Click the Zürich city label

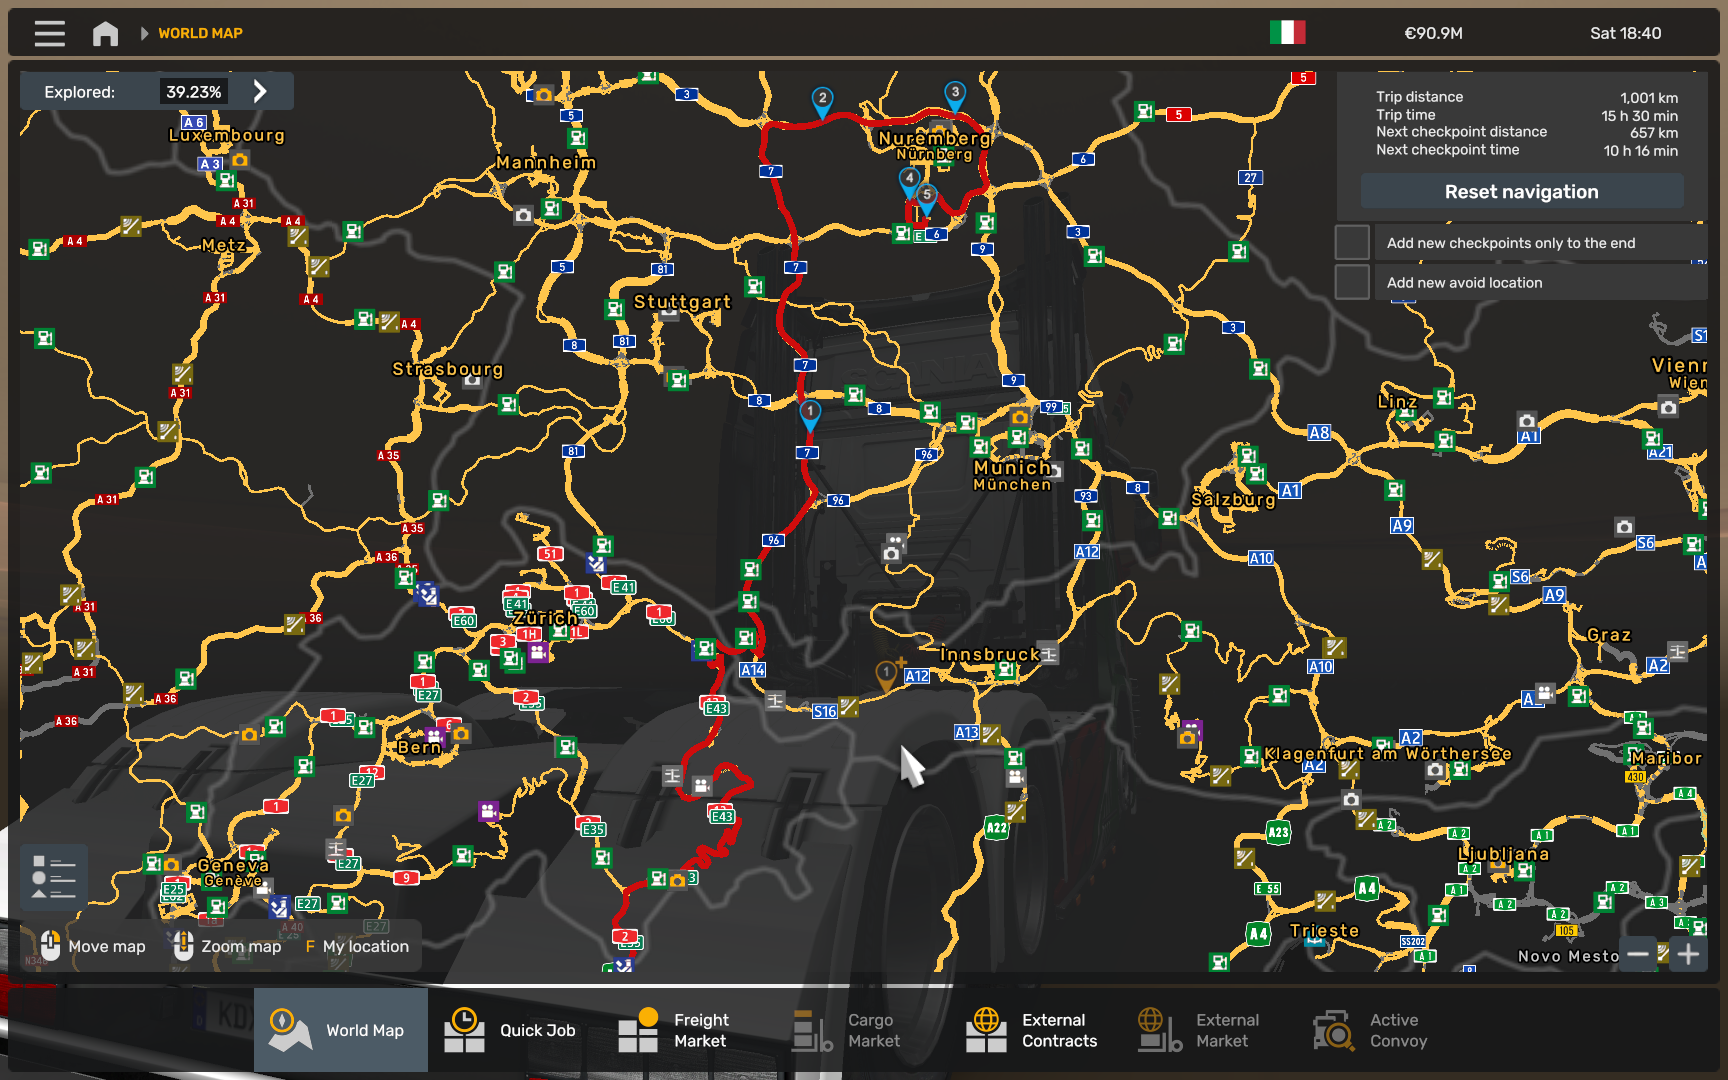545,618
